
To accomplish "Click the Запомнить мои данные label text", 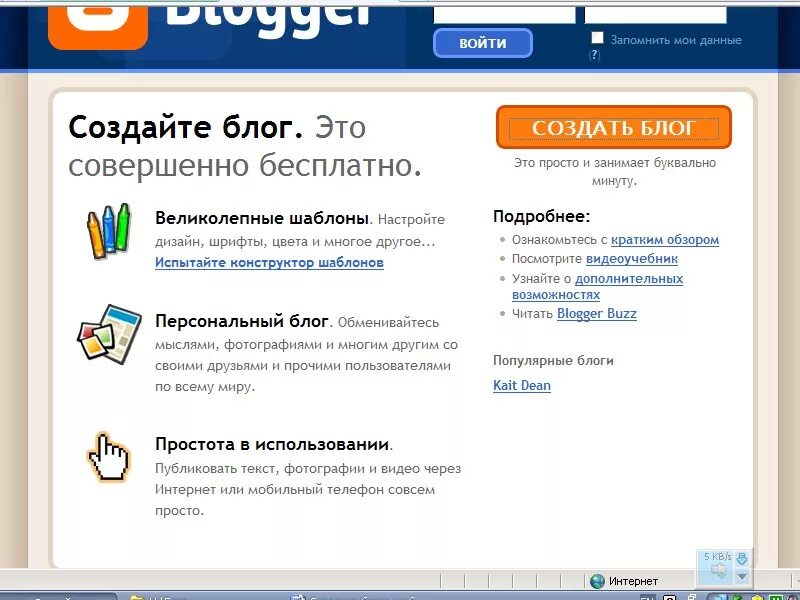I will [x=676, y=40].
